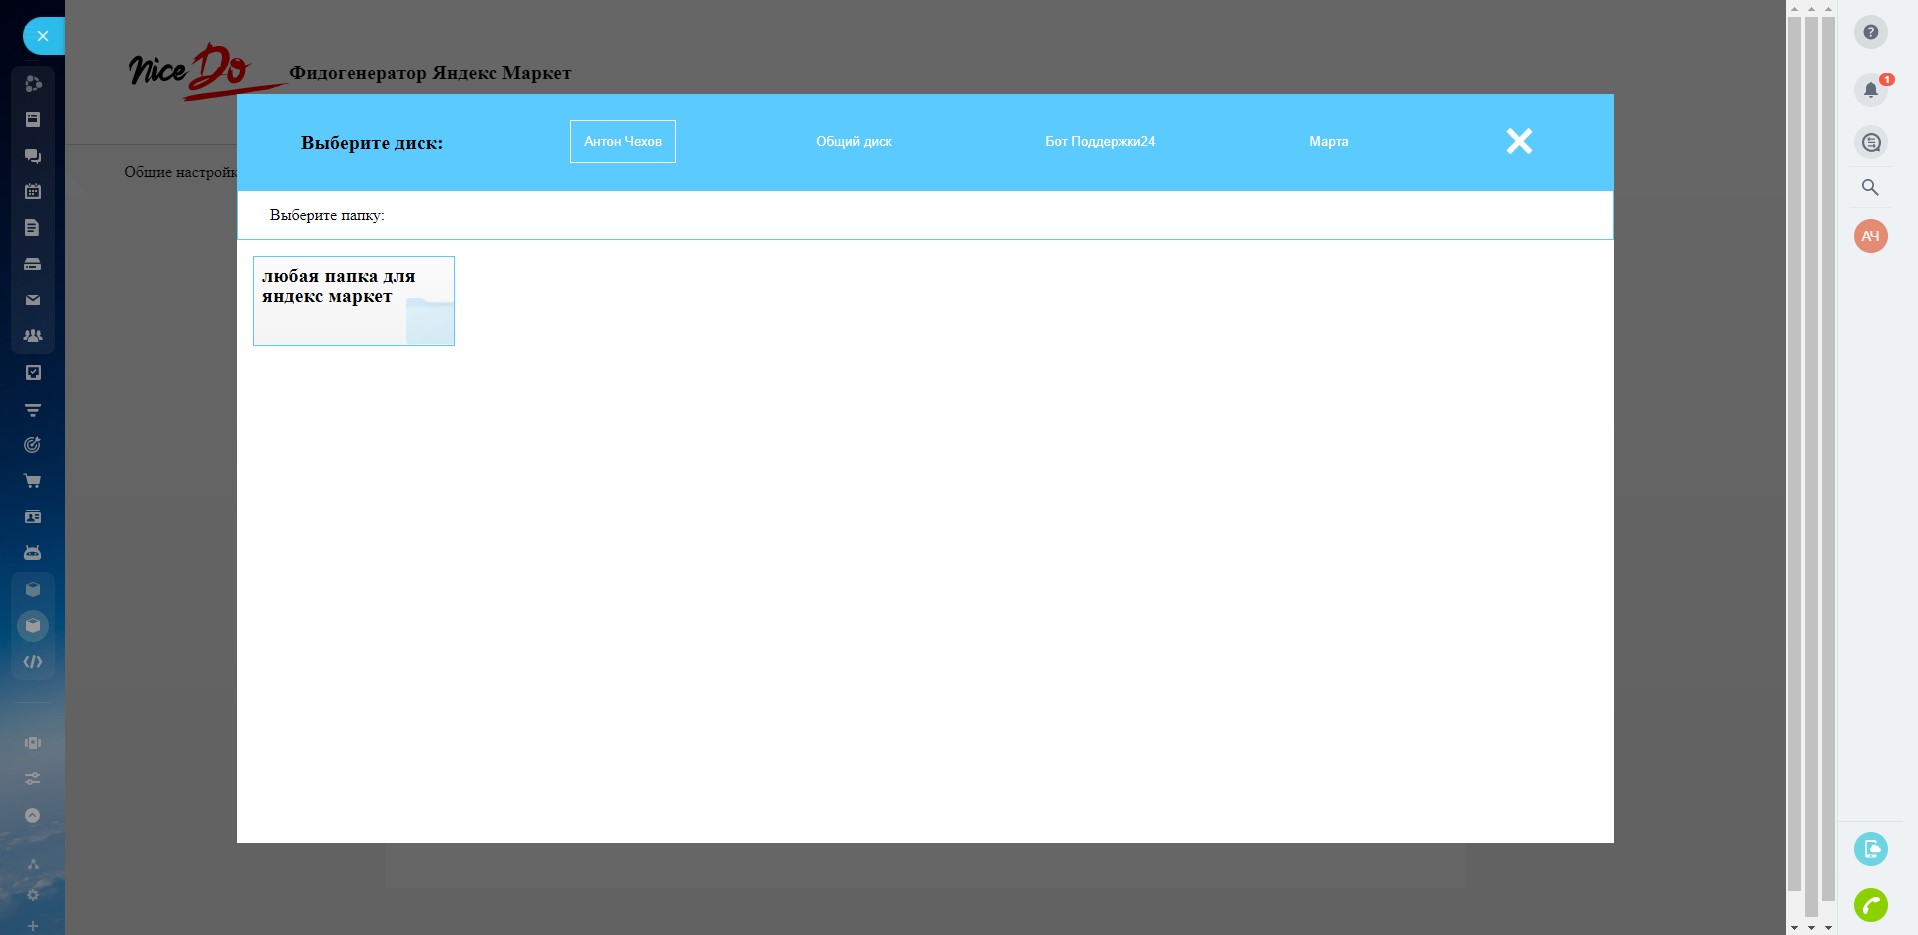Click the blue mobile device cloud icon
The image size is (1918, 935).
point(1871,850)
